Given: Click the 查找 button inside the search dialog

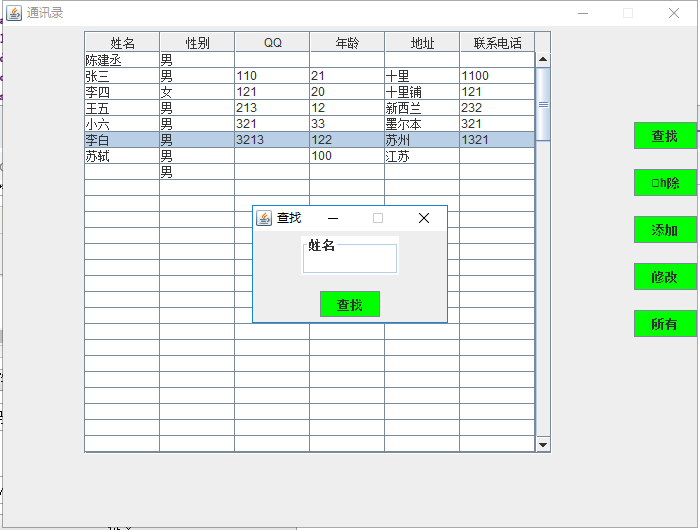Looking at the screenshot, I should pyautogui.click(x=350, y=304).
